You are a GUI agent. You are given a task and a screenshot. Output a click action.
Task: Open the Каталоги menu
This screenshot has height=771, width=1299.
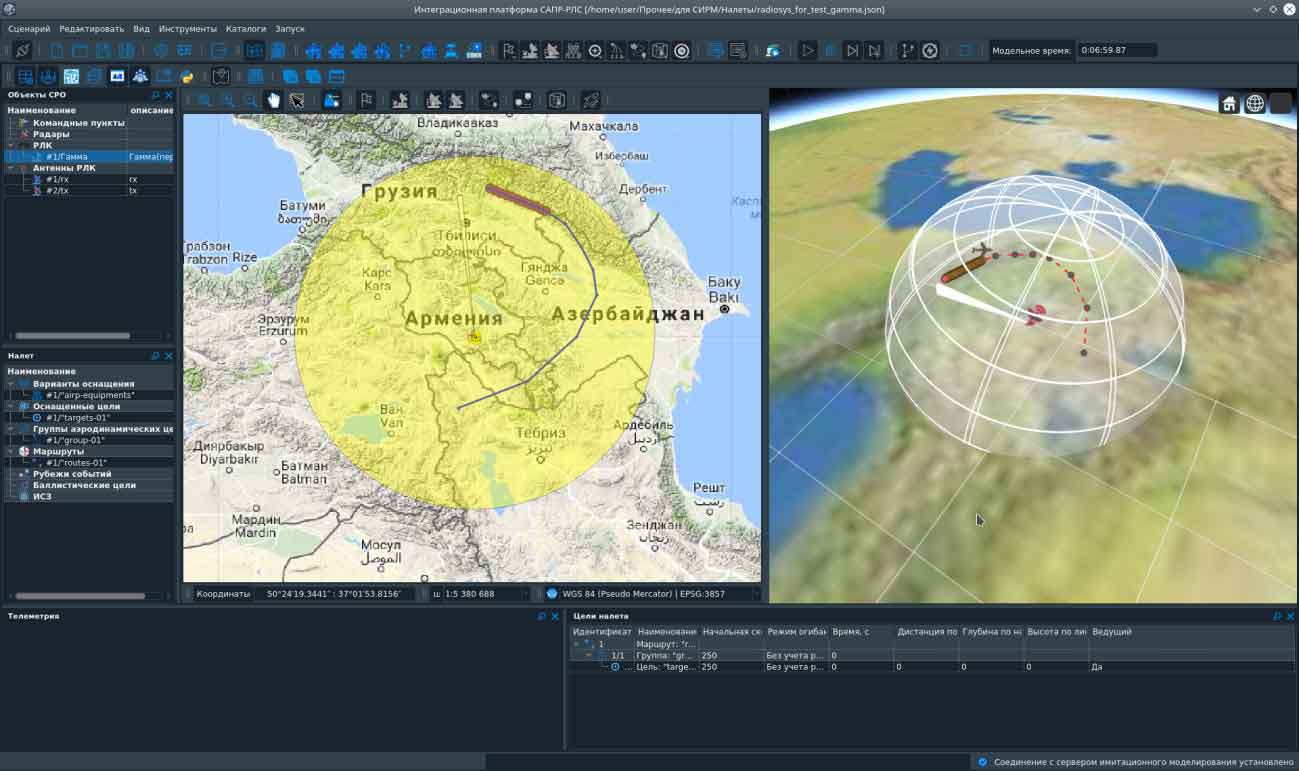tap(246, 29)
